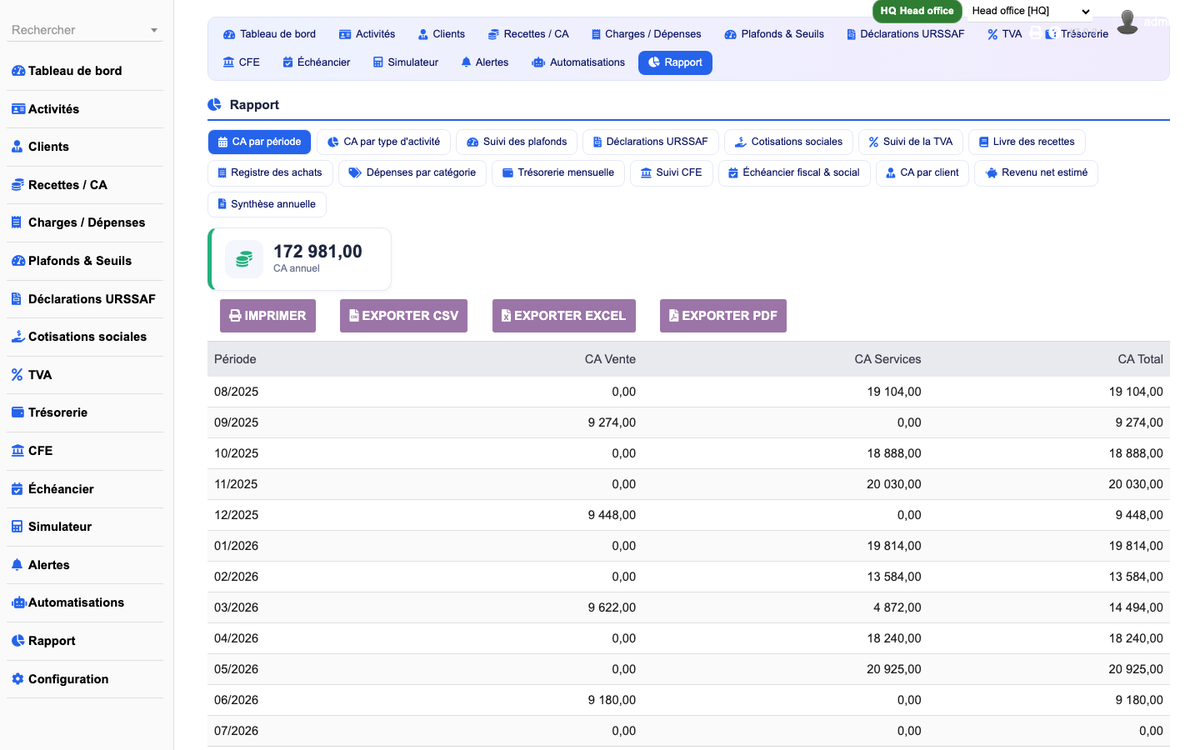1200x750 pixels.
Task: Open Charges / Dépenses in sidebar
Action: pos(78,223)
